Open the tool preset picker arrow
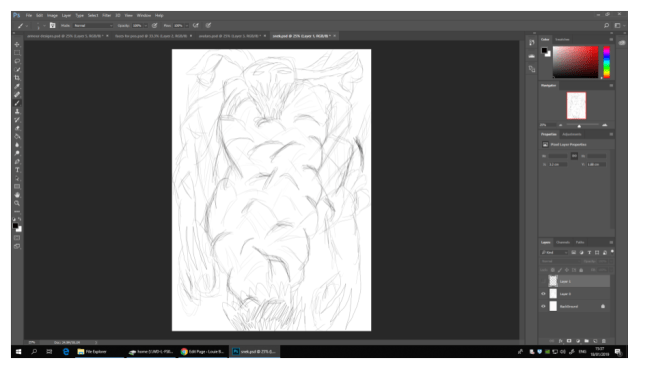Viewport: 656px width, 369px height. [27, 26]
